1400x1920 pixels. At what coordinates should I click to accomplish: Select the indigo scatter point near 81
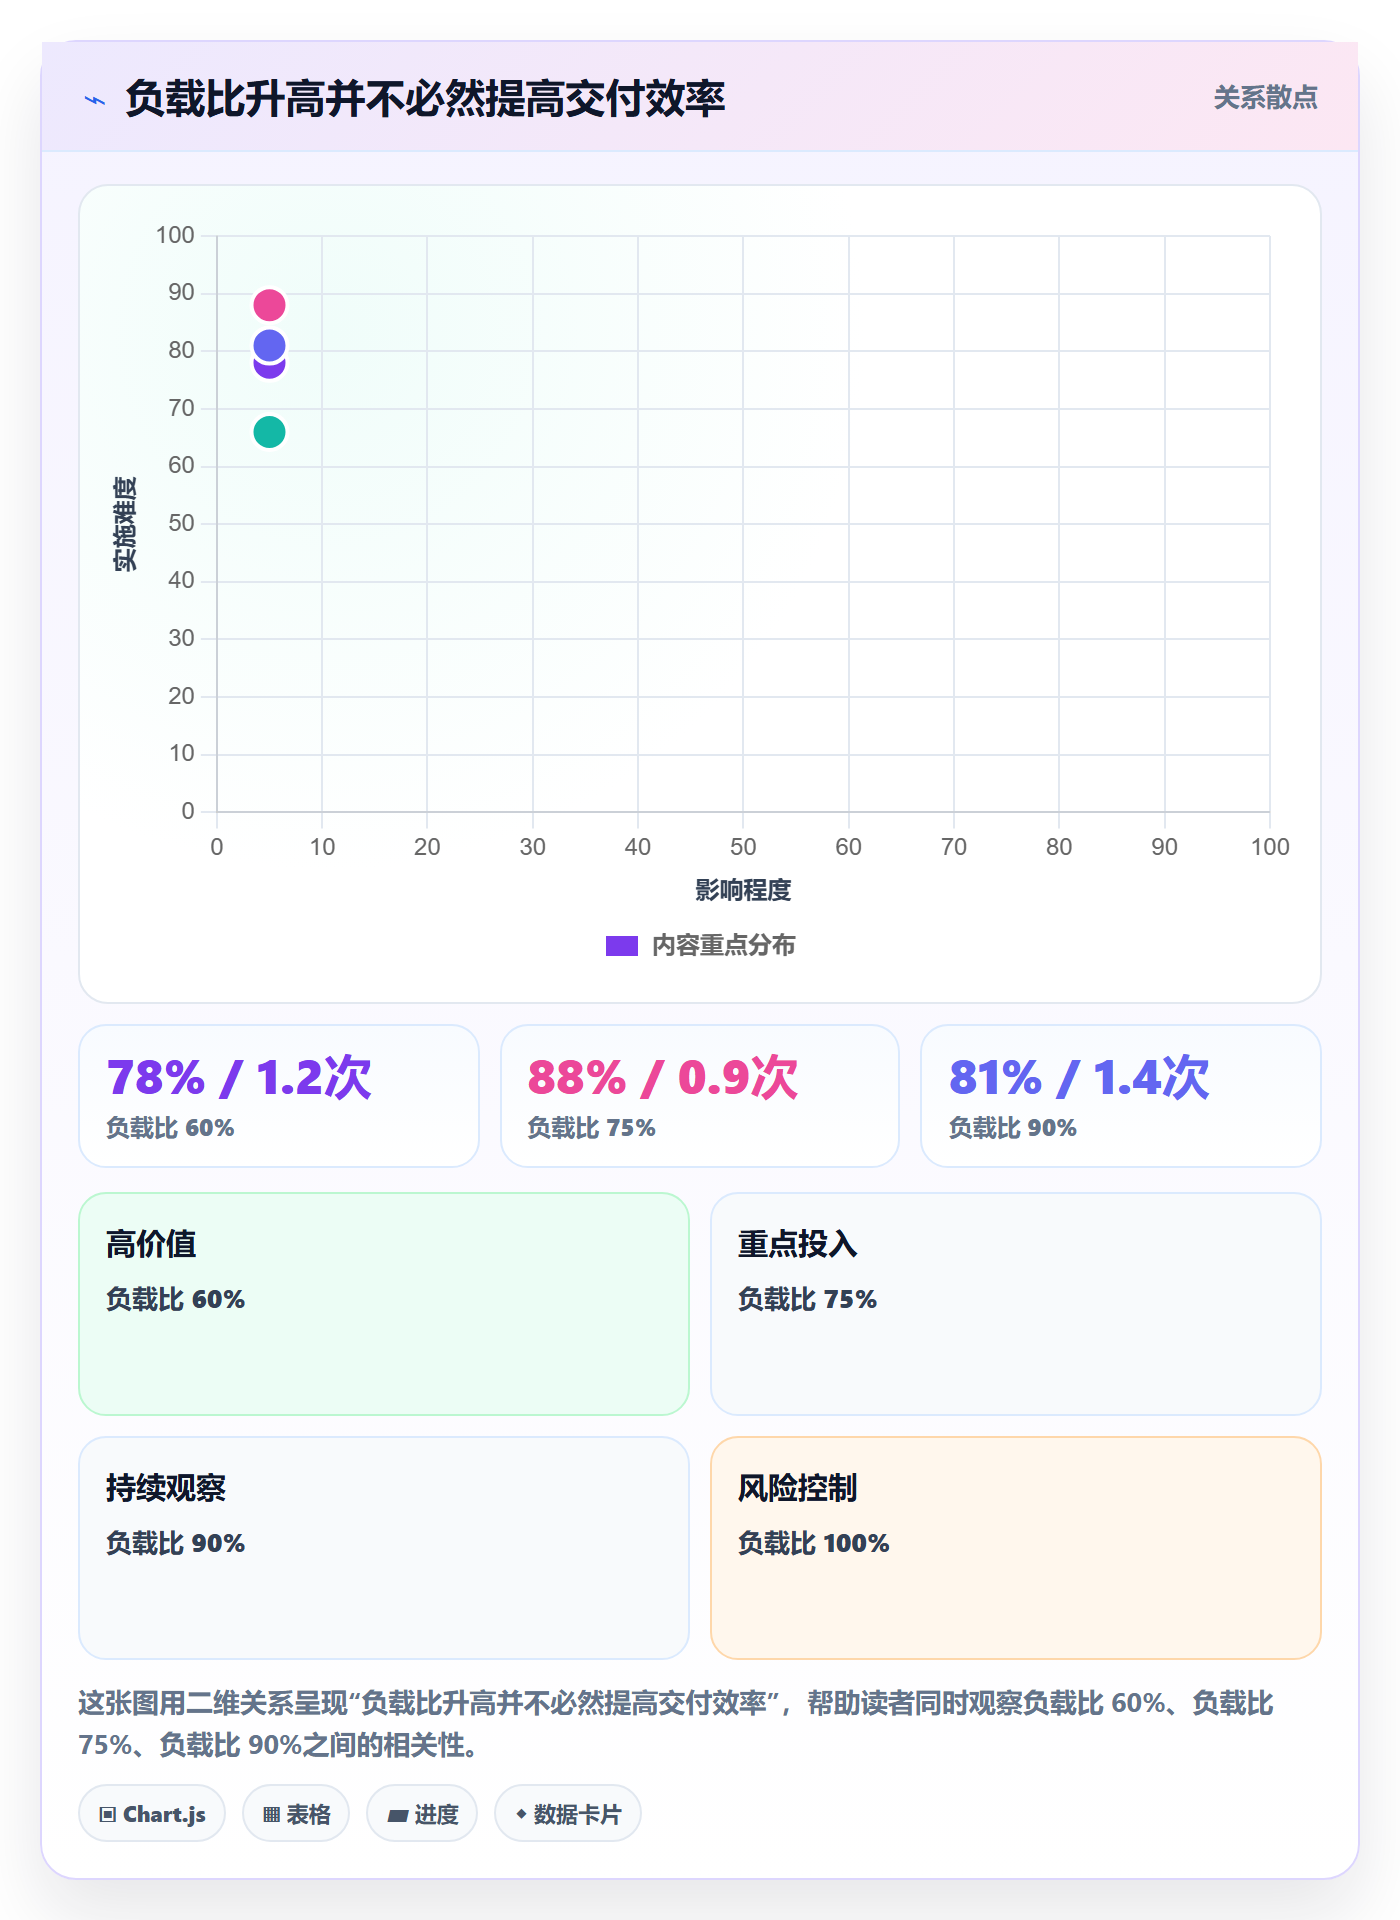point(269,345)
